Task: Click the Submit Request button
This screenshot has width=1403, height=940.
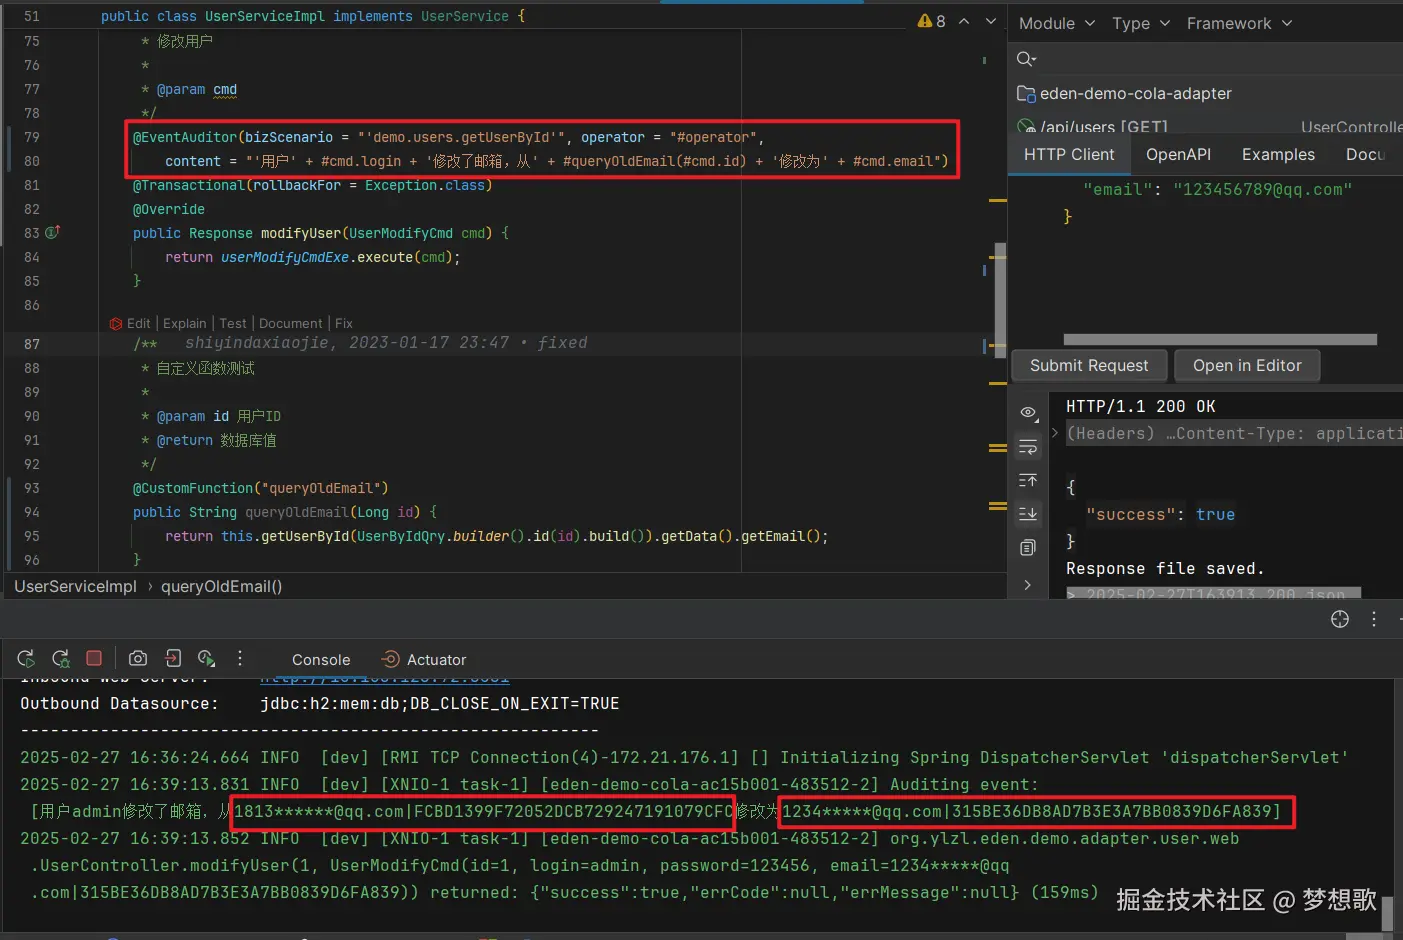Action: tap(1089, 365)
